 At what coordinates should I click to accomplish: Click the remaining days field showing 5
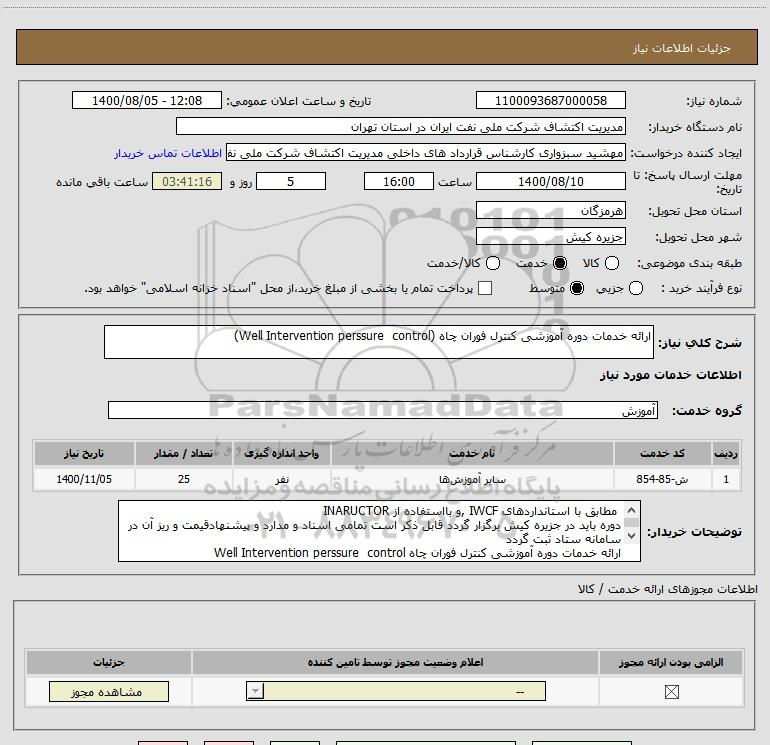291,181
